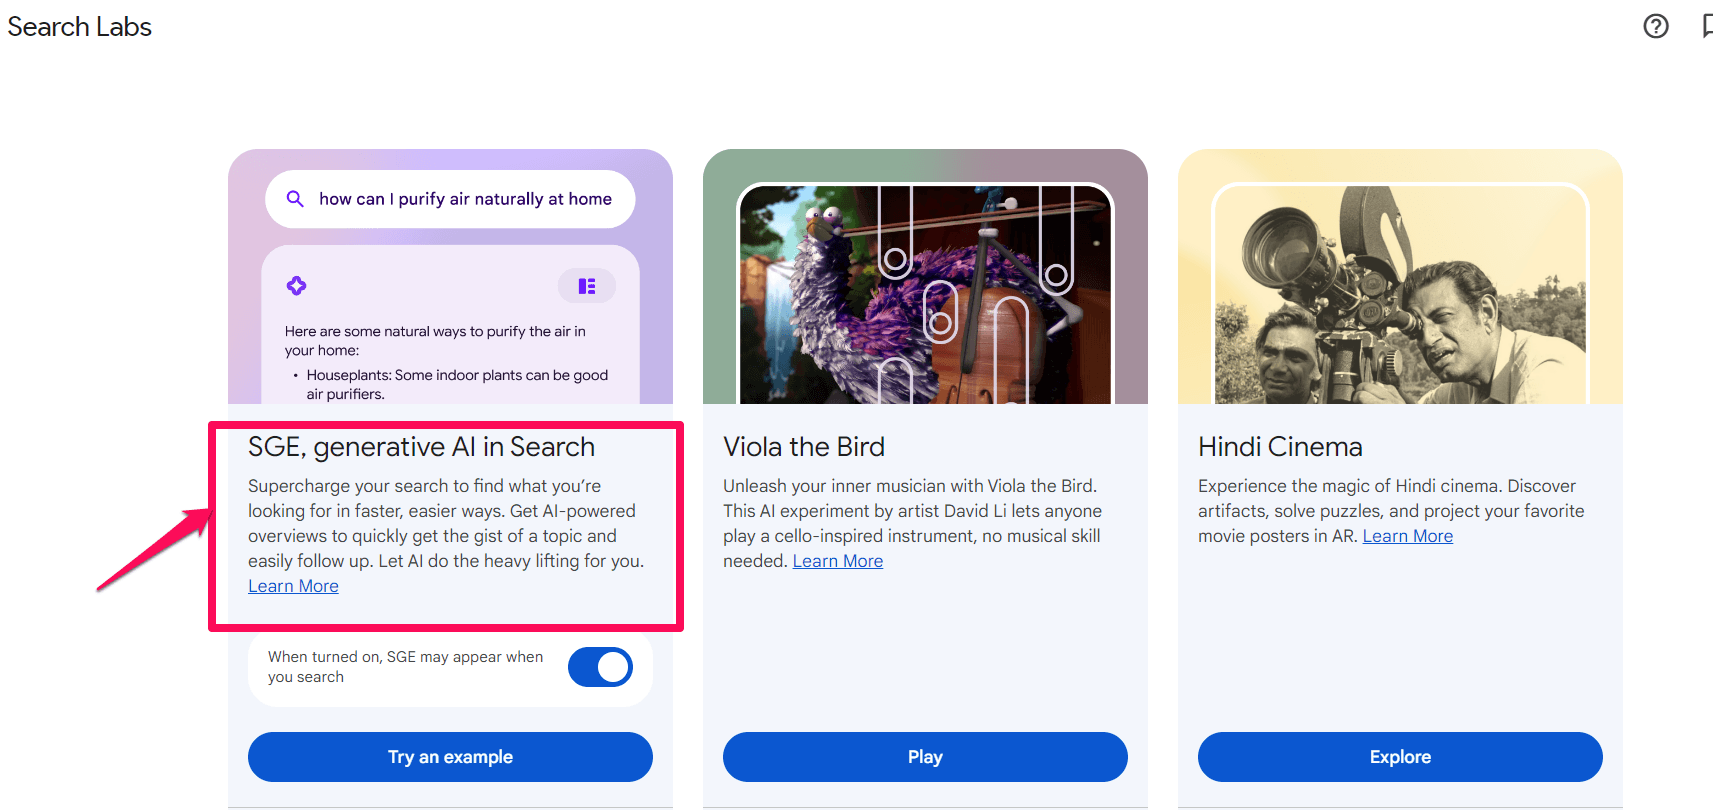Click the Search Labs page title
Image resolution: width=1713 pixels, height=810 pixels.
[x=80, y=27]
